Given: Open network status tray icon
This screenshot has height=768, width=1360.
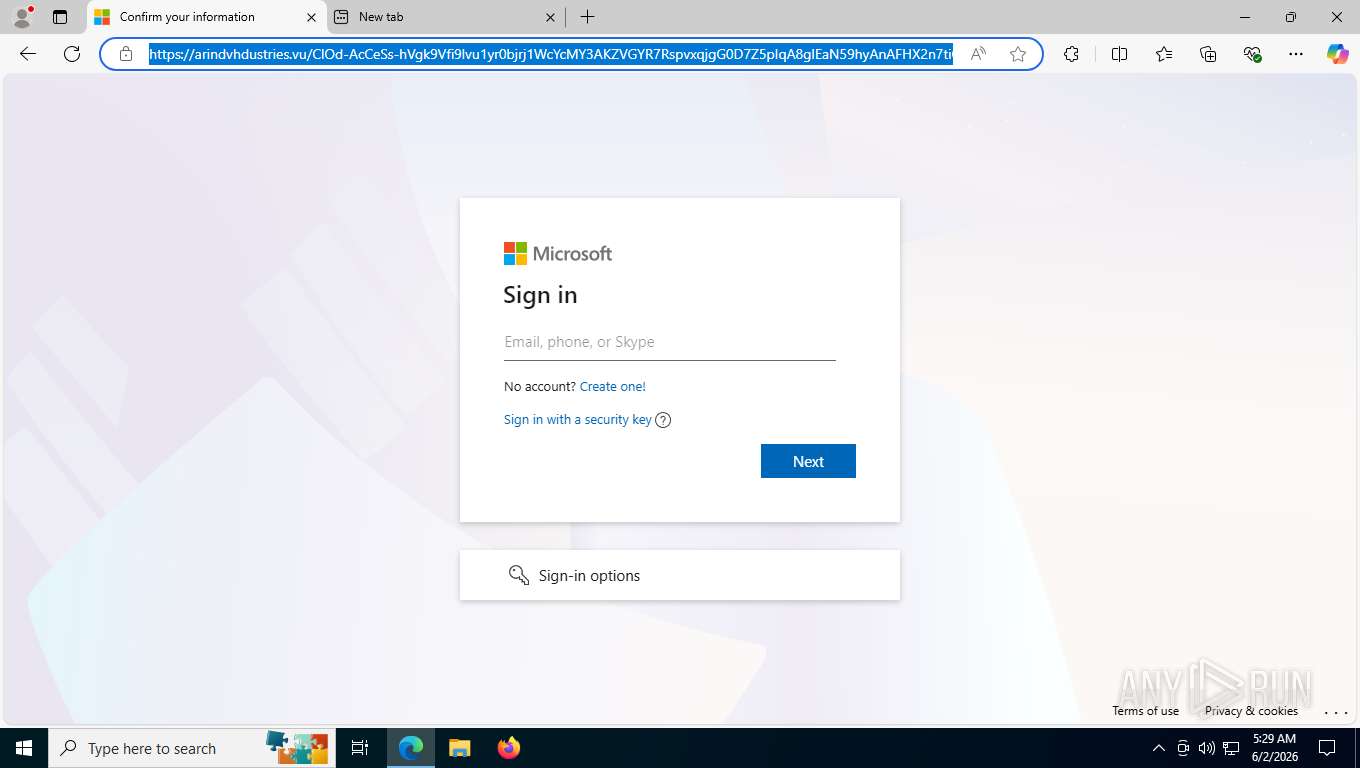Looking at the screenshot, I should pos(1232,748).
